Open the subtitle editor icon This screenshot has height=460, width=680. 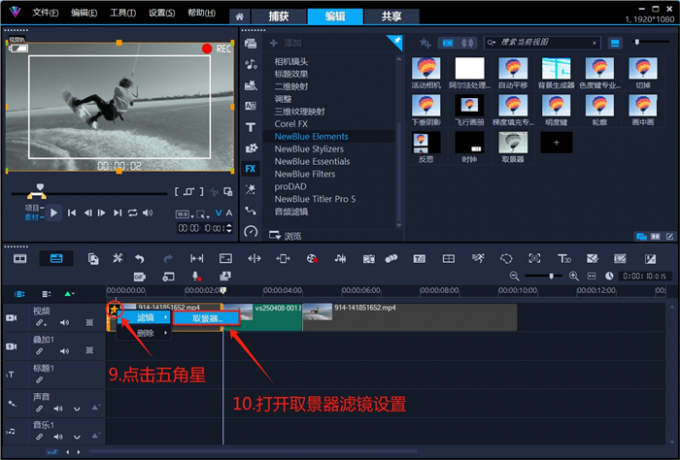pyautogui.click(x=419, y=259)
